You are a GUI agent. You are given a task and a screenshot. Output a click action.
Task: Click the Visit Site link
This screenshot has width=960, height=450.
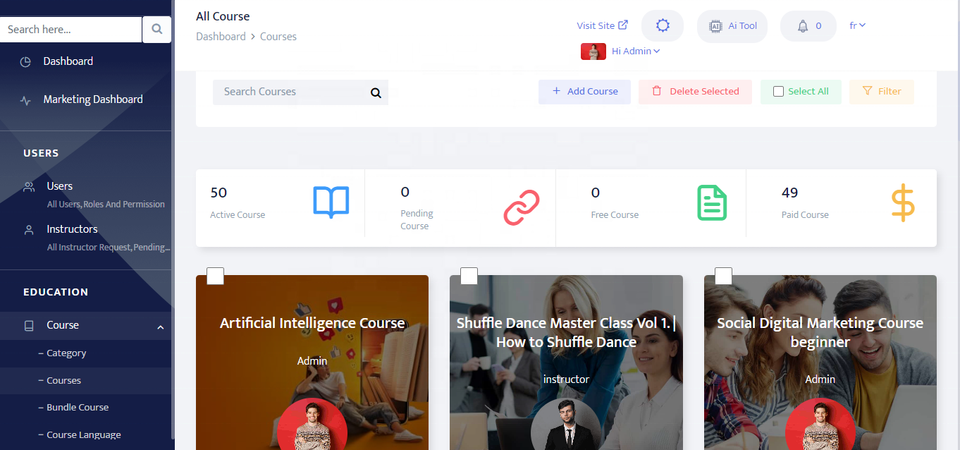(602, 26)
